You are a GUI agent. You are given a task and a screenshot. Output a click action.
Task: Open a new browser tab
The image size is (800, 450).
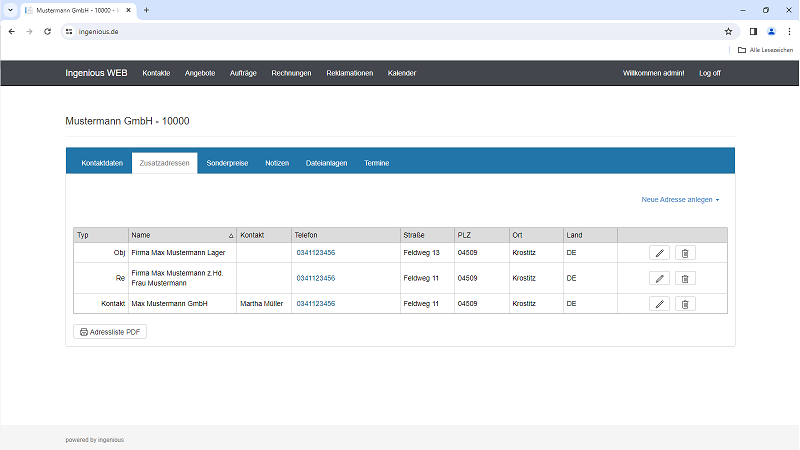146,10
